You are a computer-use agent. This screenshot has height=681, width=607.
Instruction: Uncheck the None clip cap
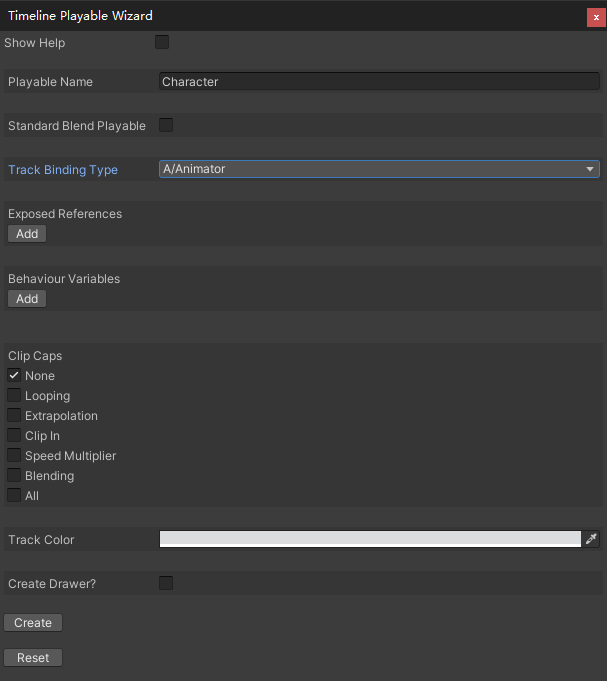click(x=14, y=375)
